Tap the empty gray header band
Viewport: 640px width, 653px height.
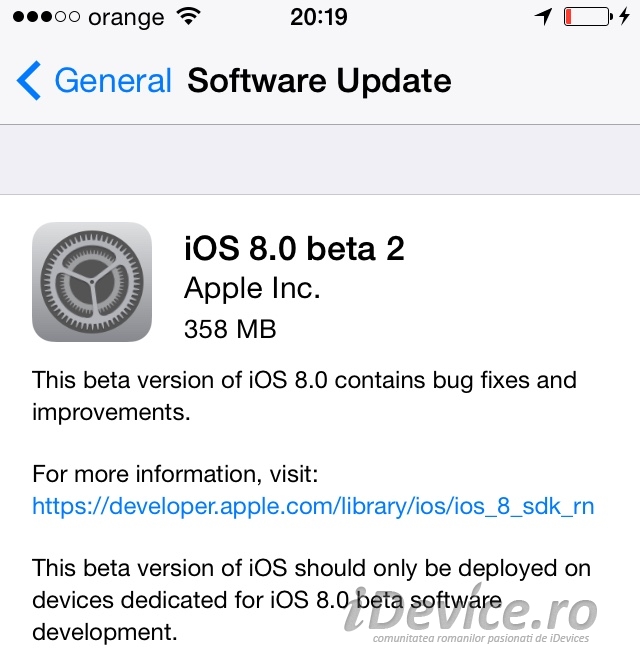[320, 160]
